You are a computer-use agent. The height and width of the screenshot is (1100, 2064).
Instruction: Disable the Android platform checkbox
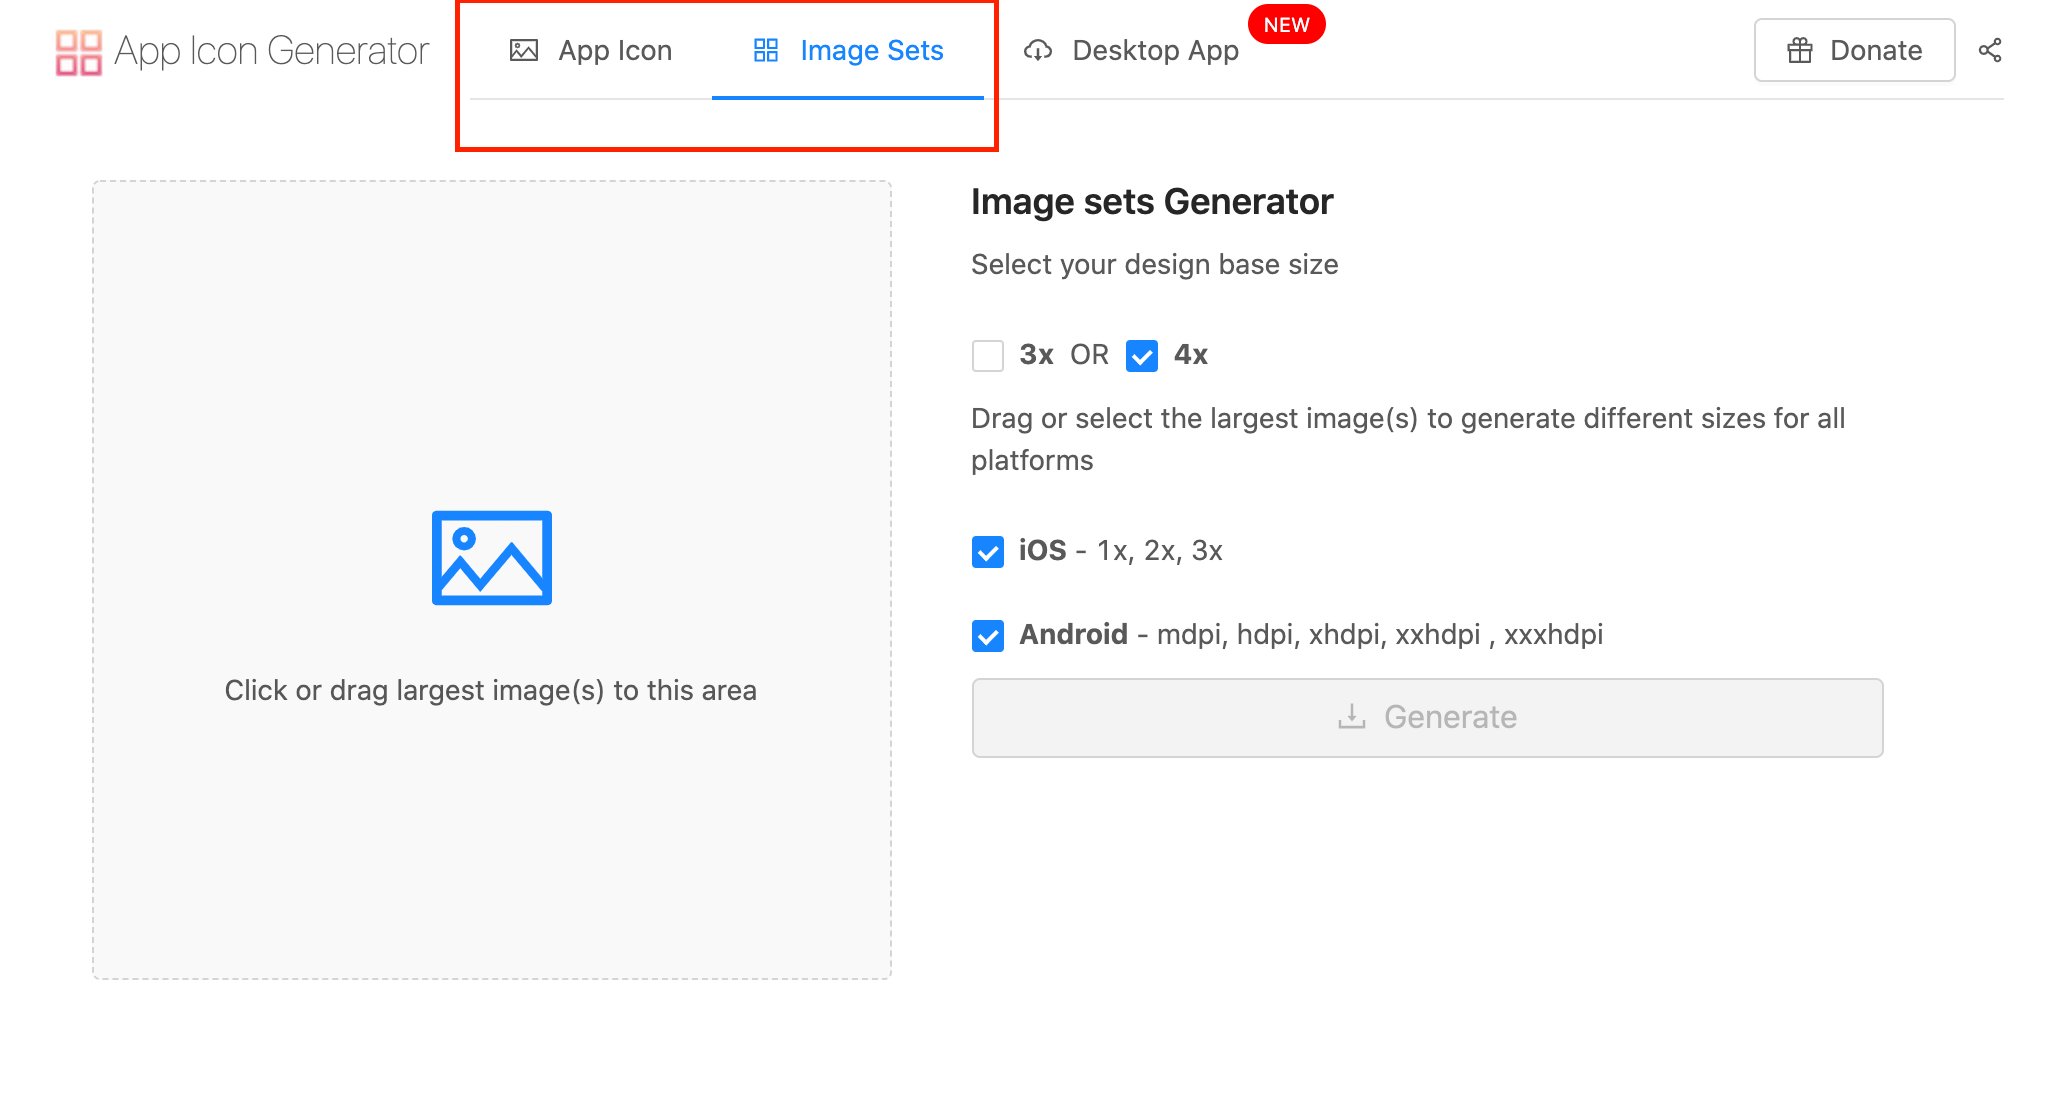tap(988, 635)
